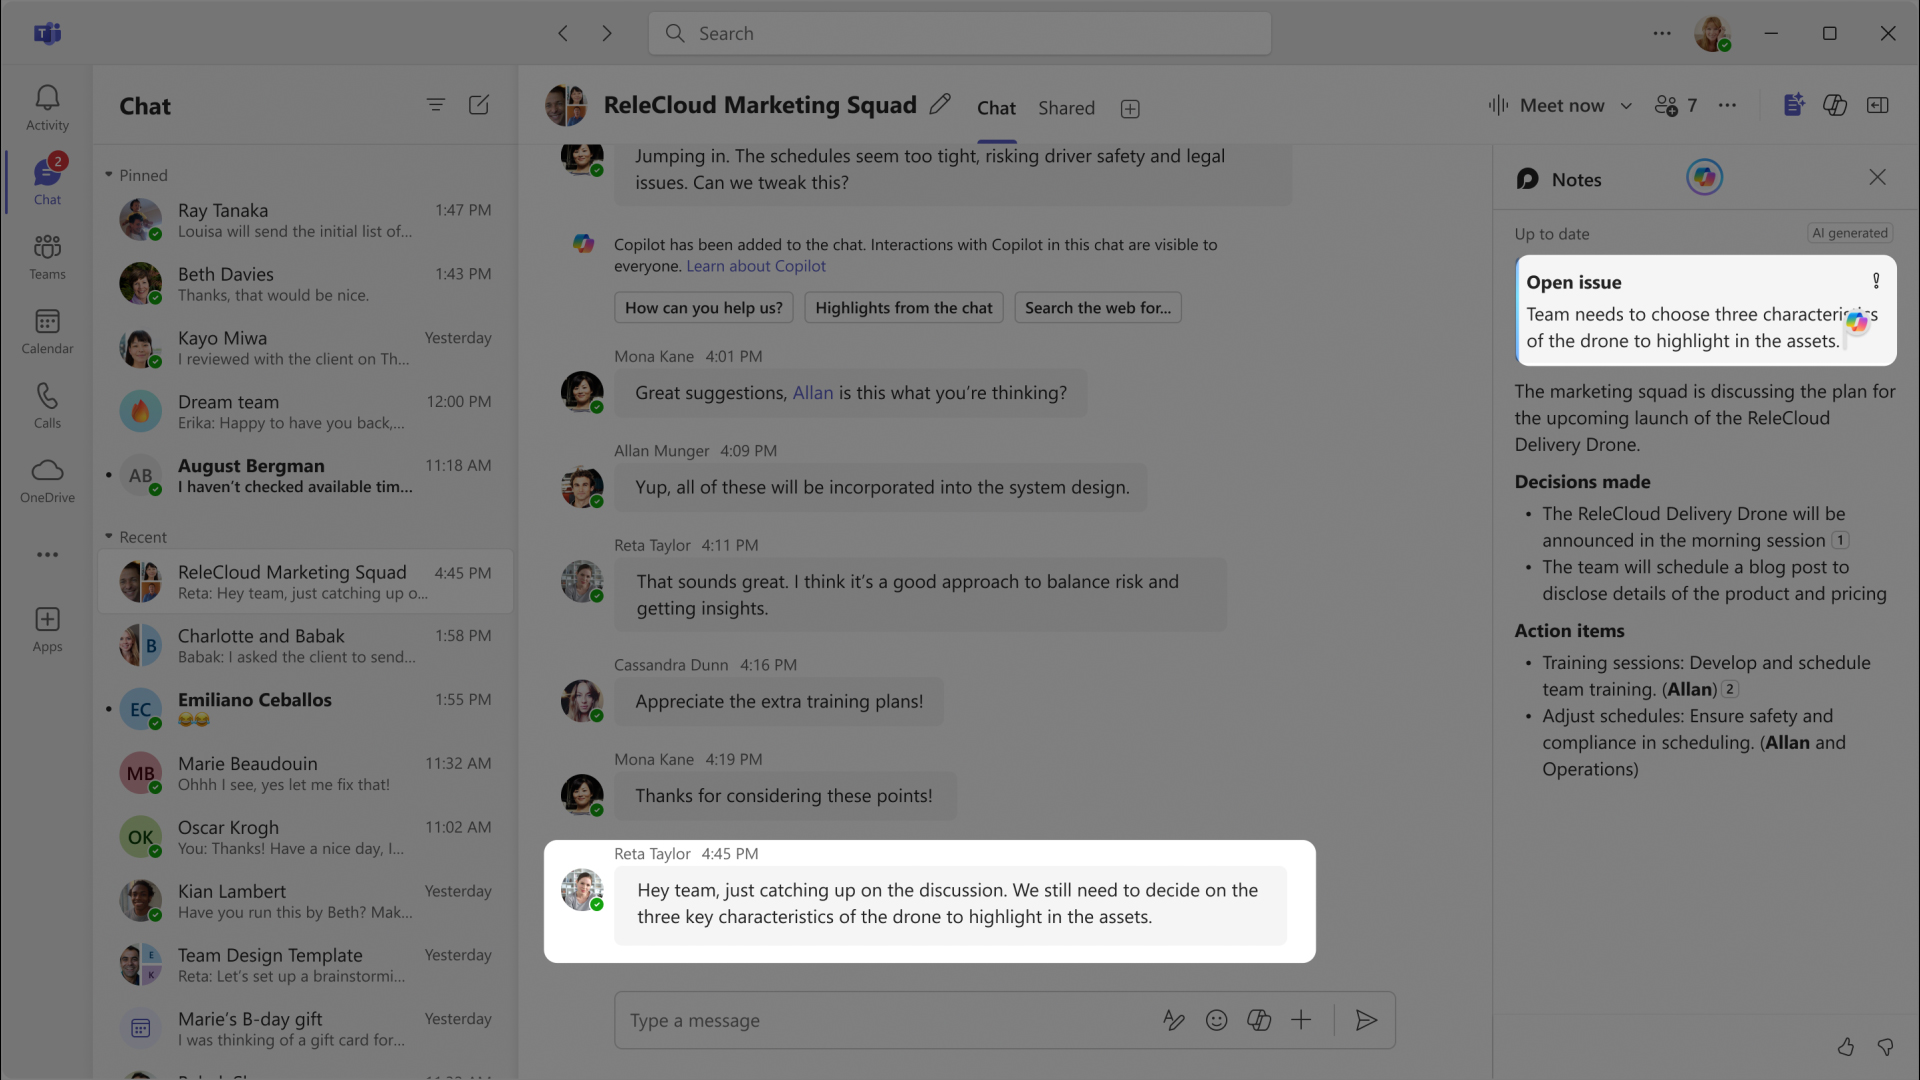Choose Highlights from the chat prompt
The image size is (1920, 1080).
(x=904, y=308)
